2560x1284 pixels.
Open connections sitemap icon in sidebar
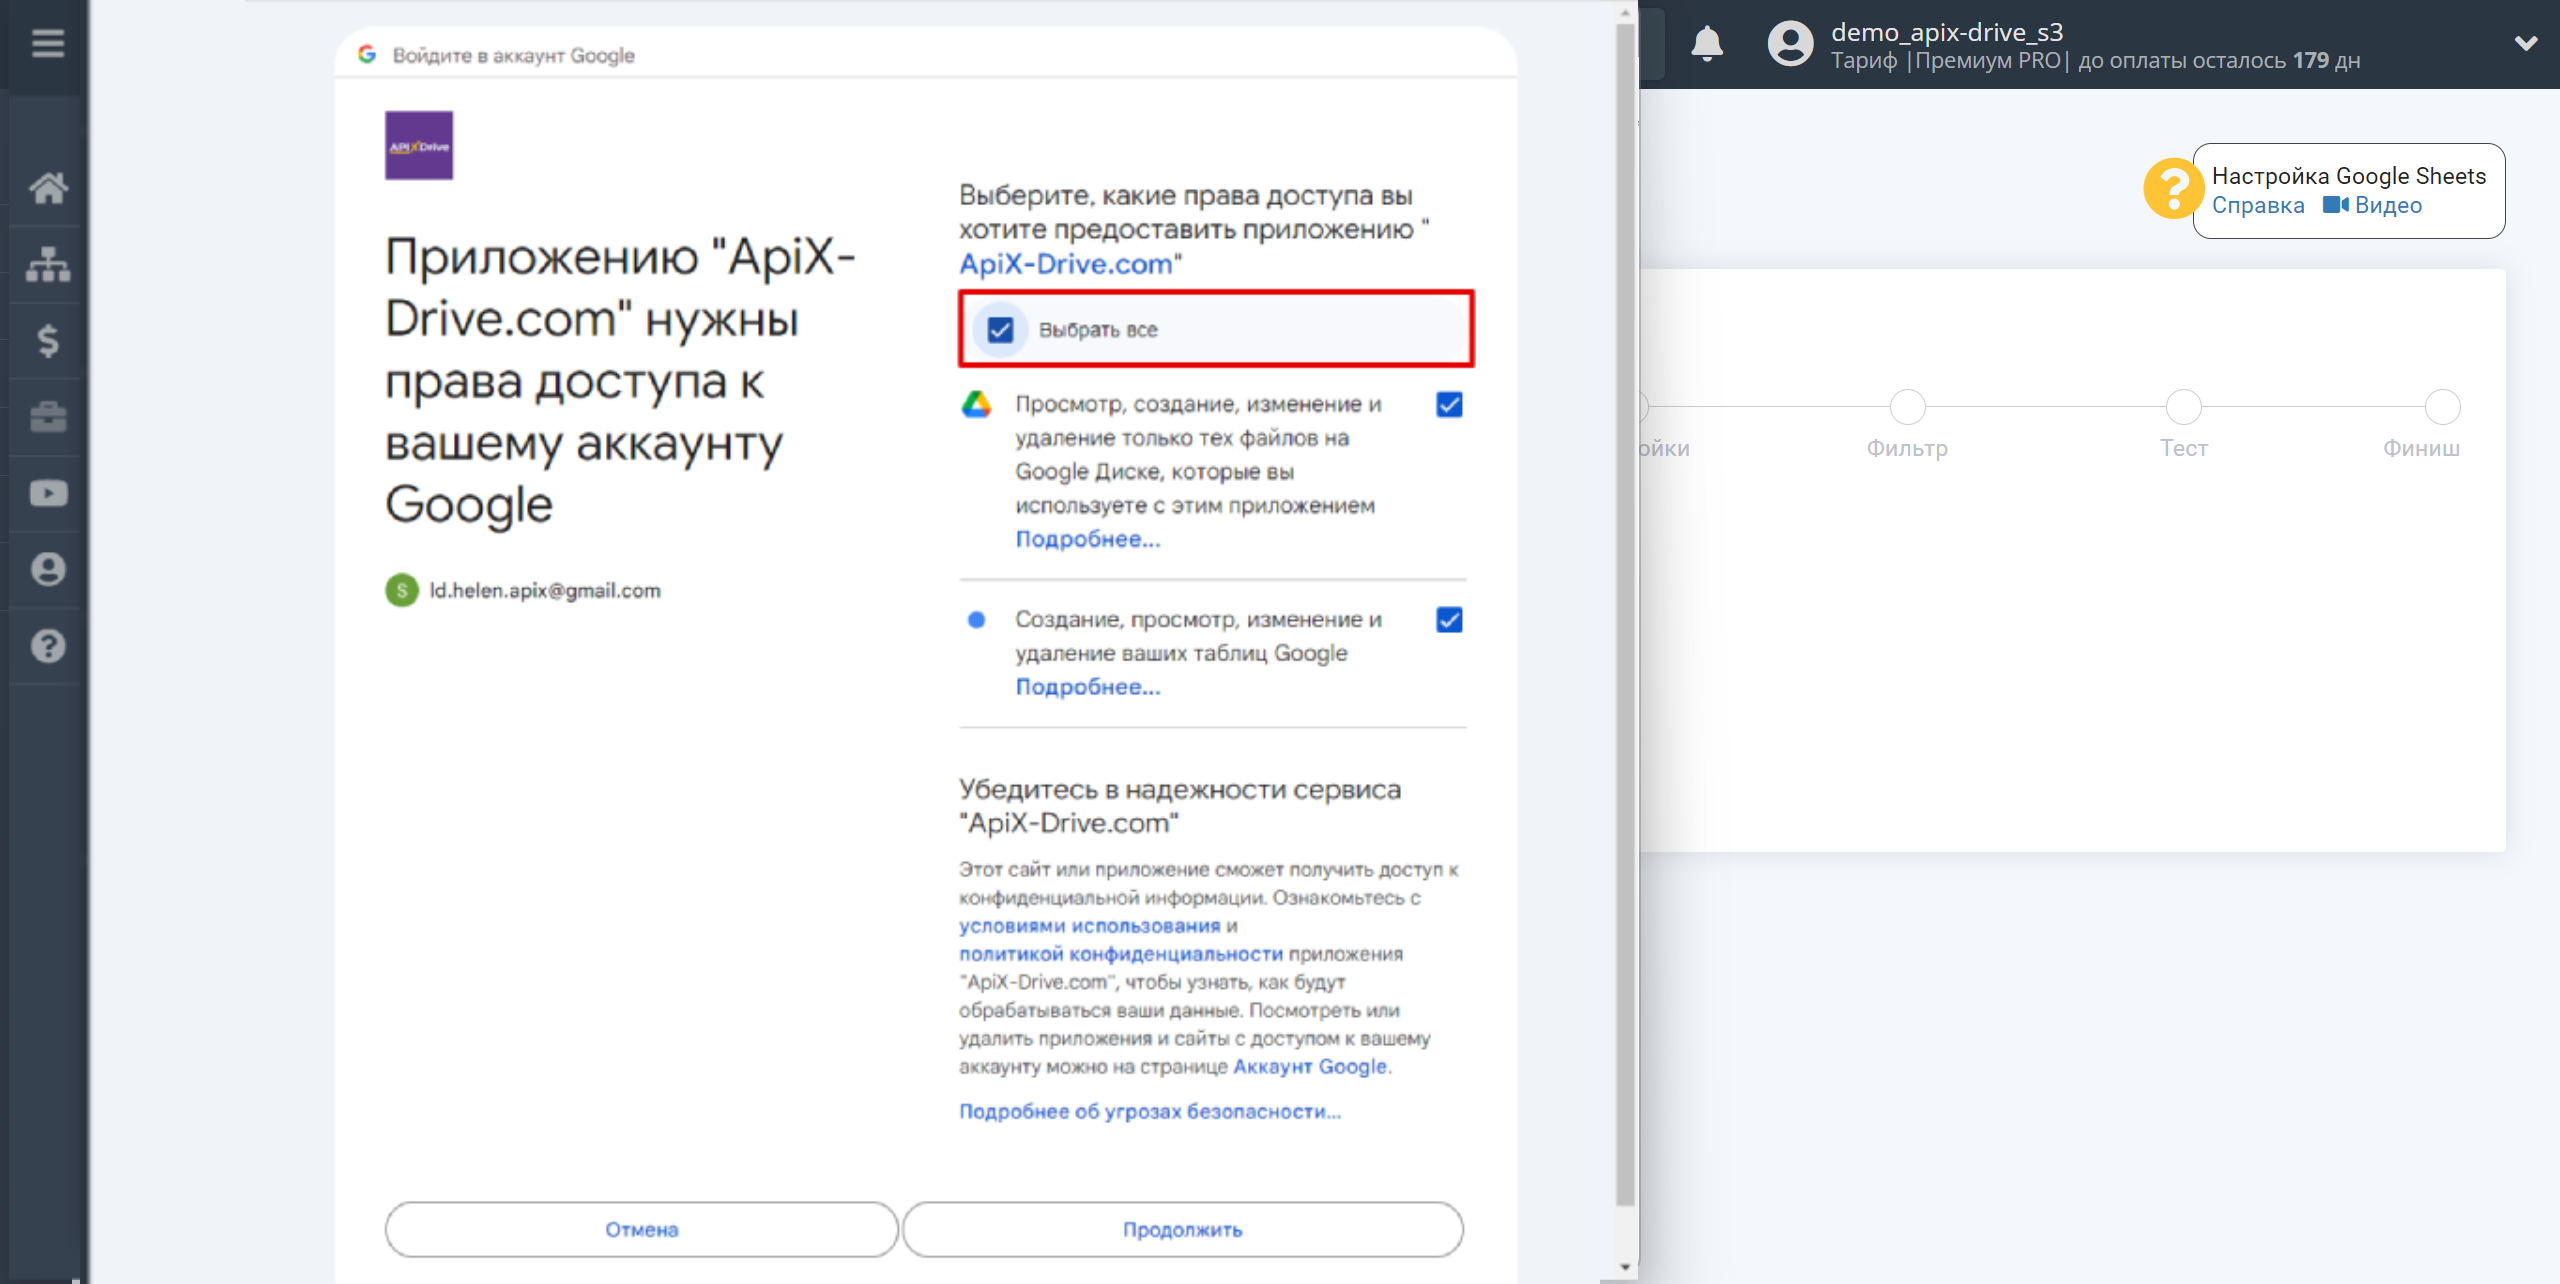tap(47, 264)
